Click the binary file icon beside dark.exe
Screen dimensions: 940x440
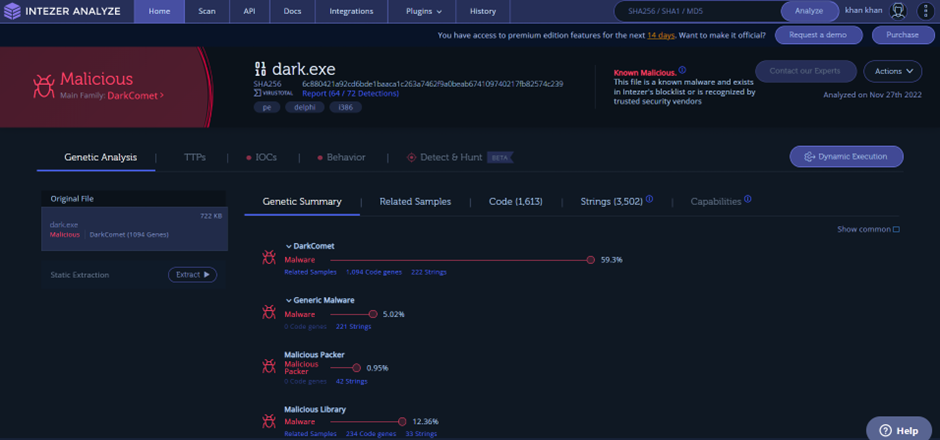pyautogui.click(x=261, y=68)
